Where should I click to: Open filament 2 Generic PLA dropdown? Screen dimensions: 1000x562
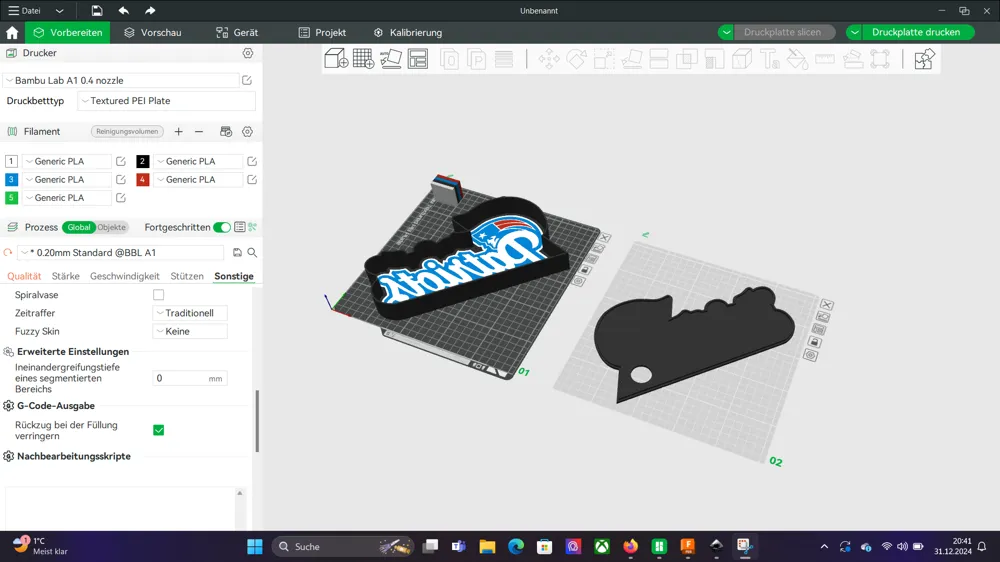pos(198,161)
